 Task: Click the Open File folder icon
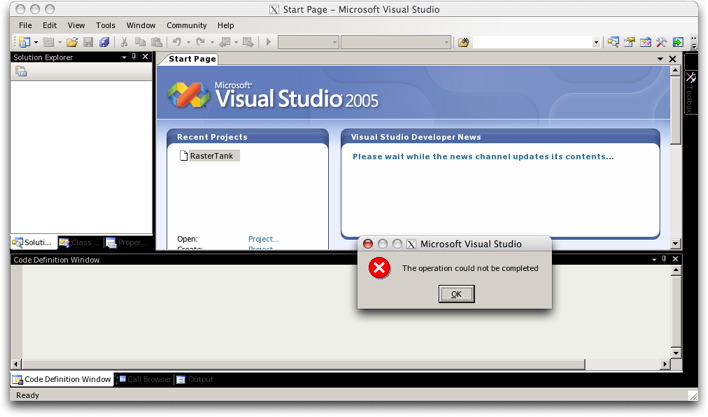(72, 42)
